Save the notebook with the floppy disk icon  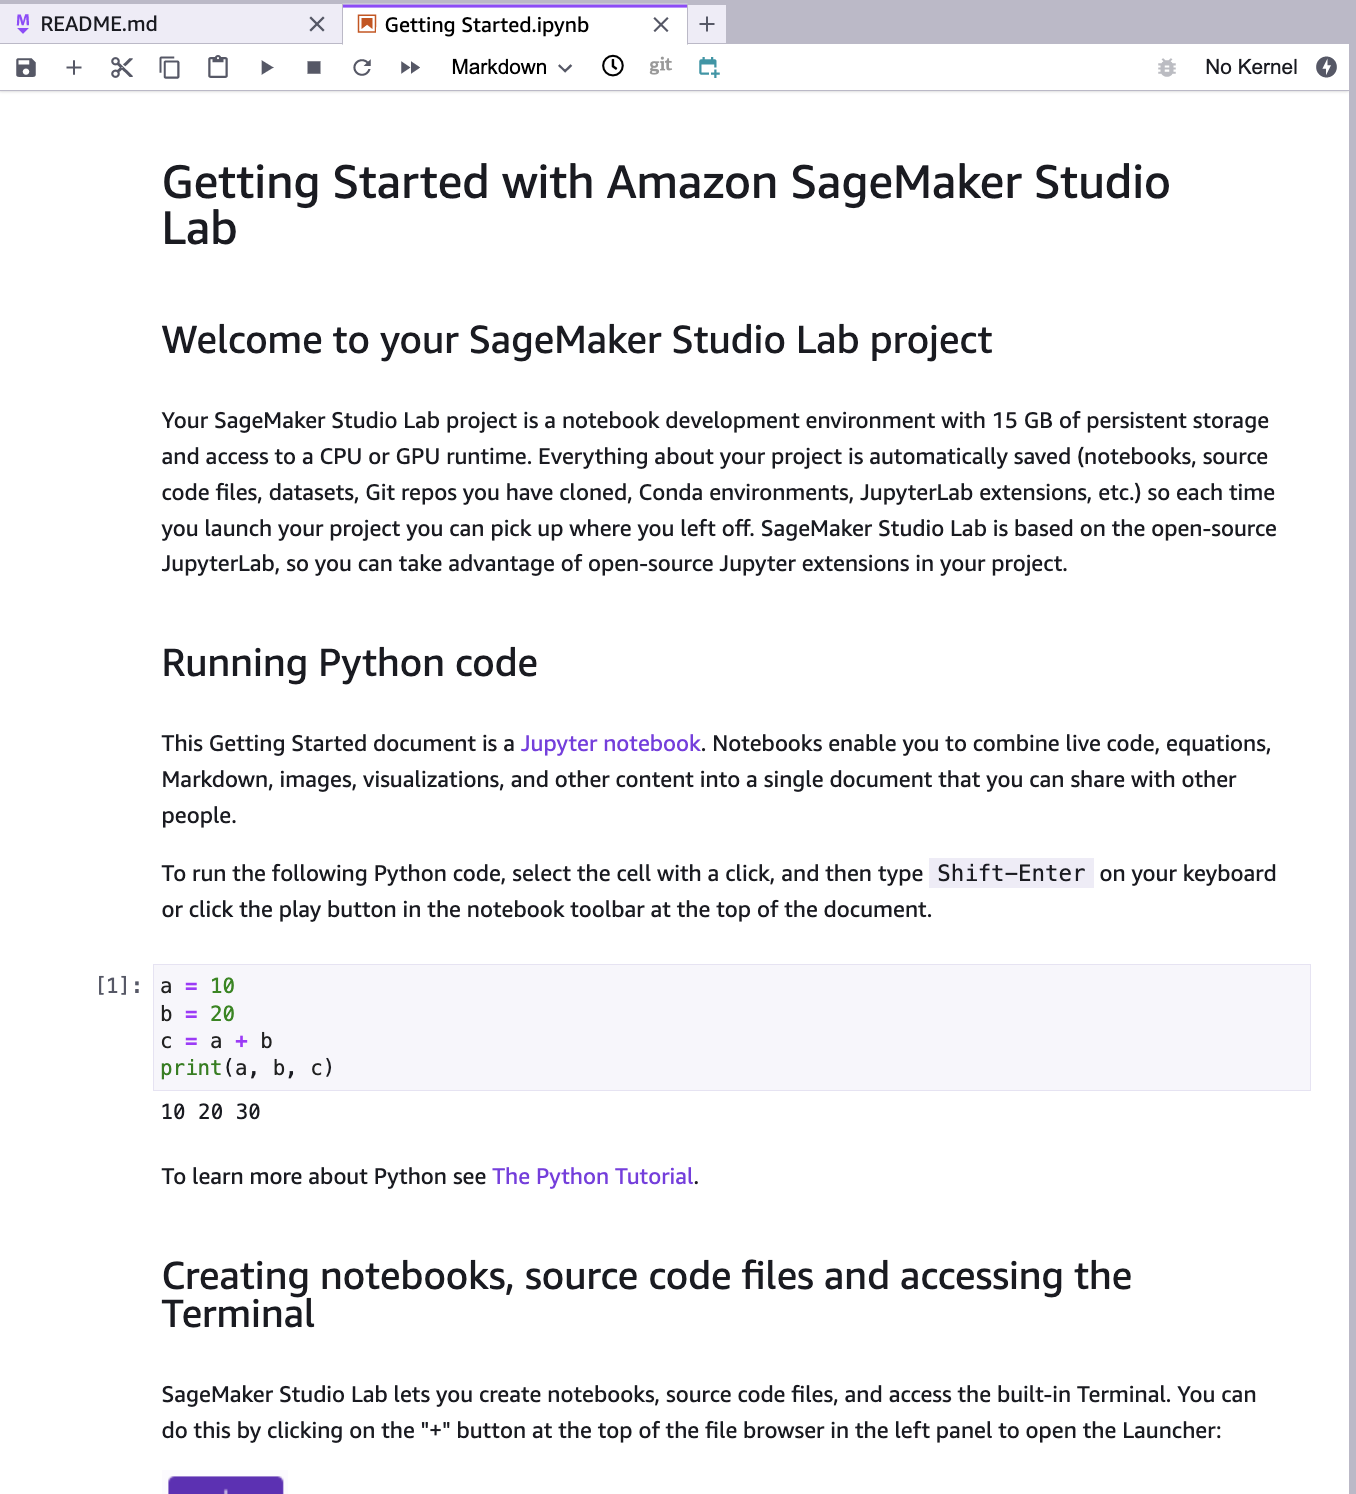26,67
